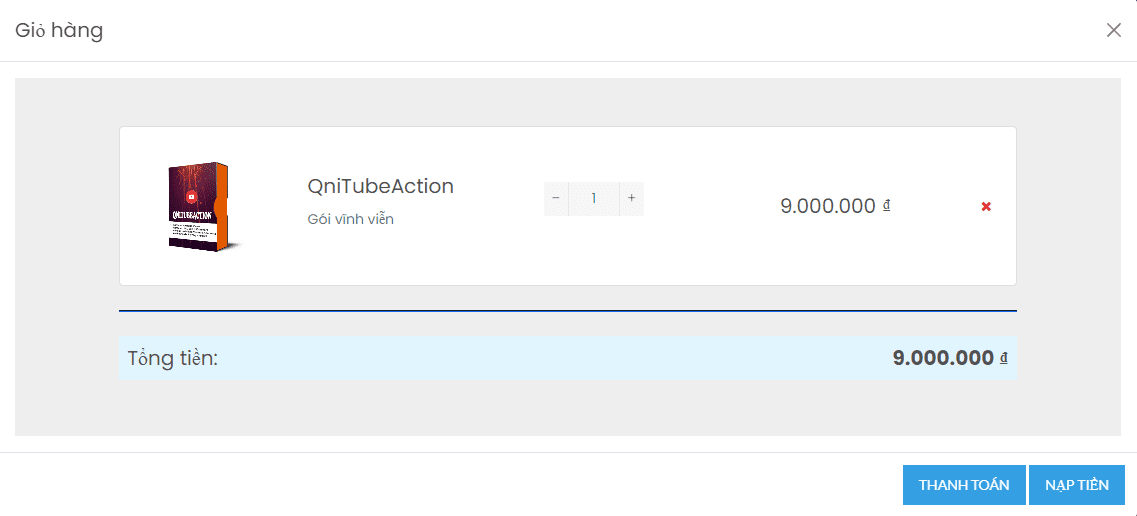
Task: Click the quantity field showing 1
Action: [x=594, y=199]
